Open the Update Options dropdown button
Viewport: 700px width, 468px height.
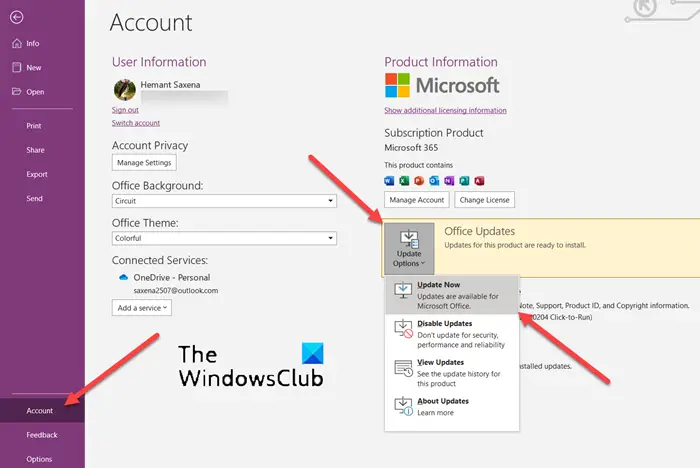409,248
